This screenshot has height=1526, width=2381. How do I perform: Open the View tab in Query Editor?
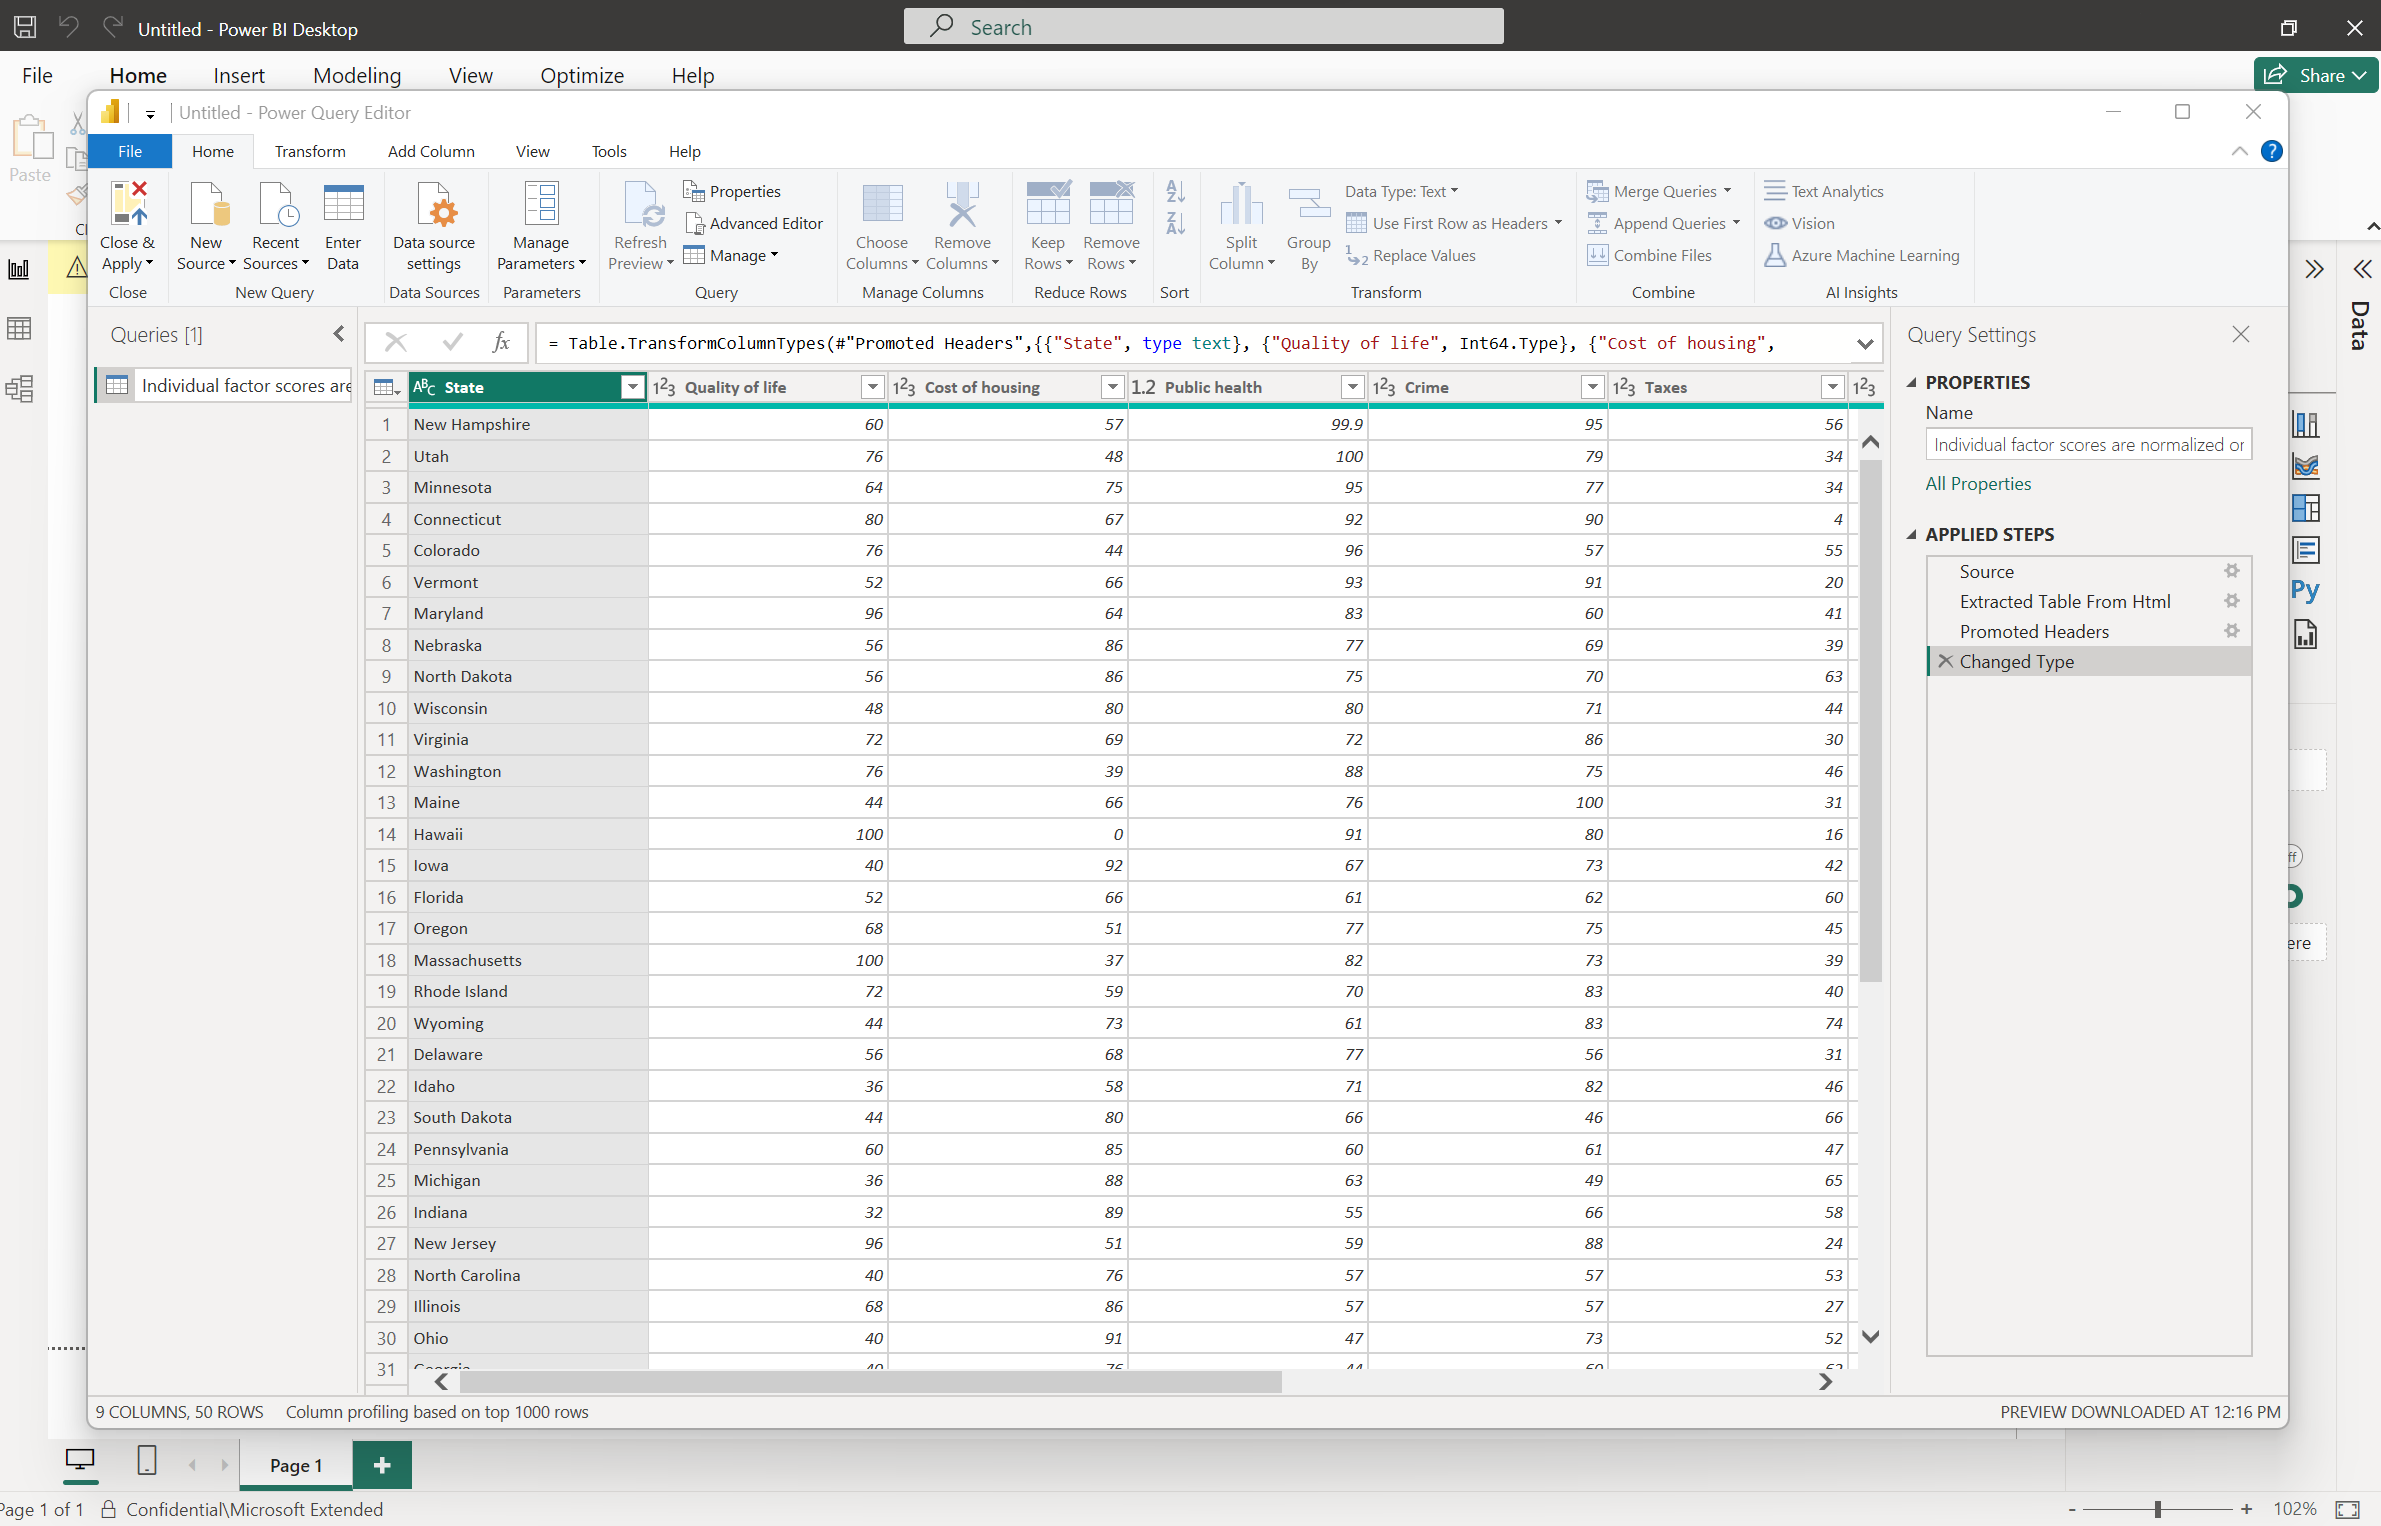pos(532,151)
